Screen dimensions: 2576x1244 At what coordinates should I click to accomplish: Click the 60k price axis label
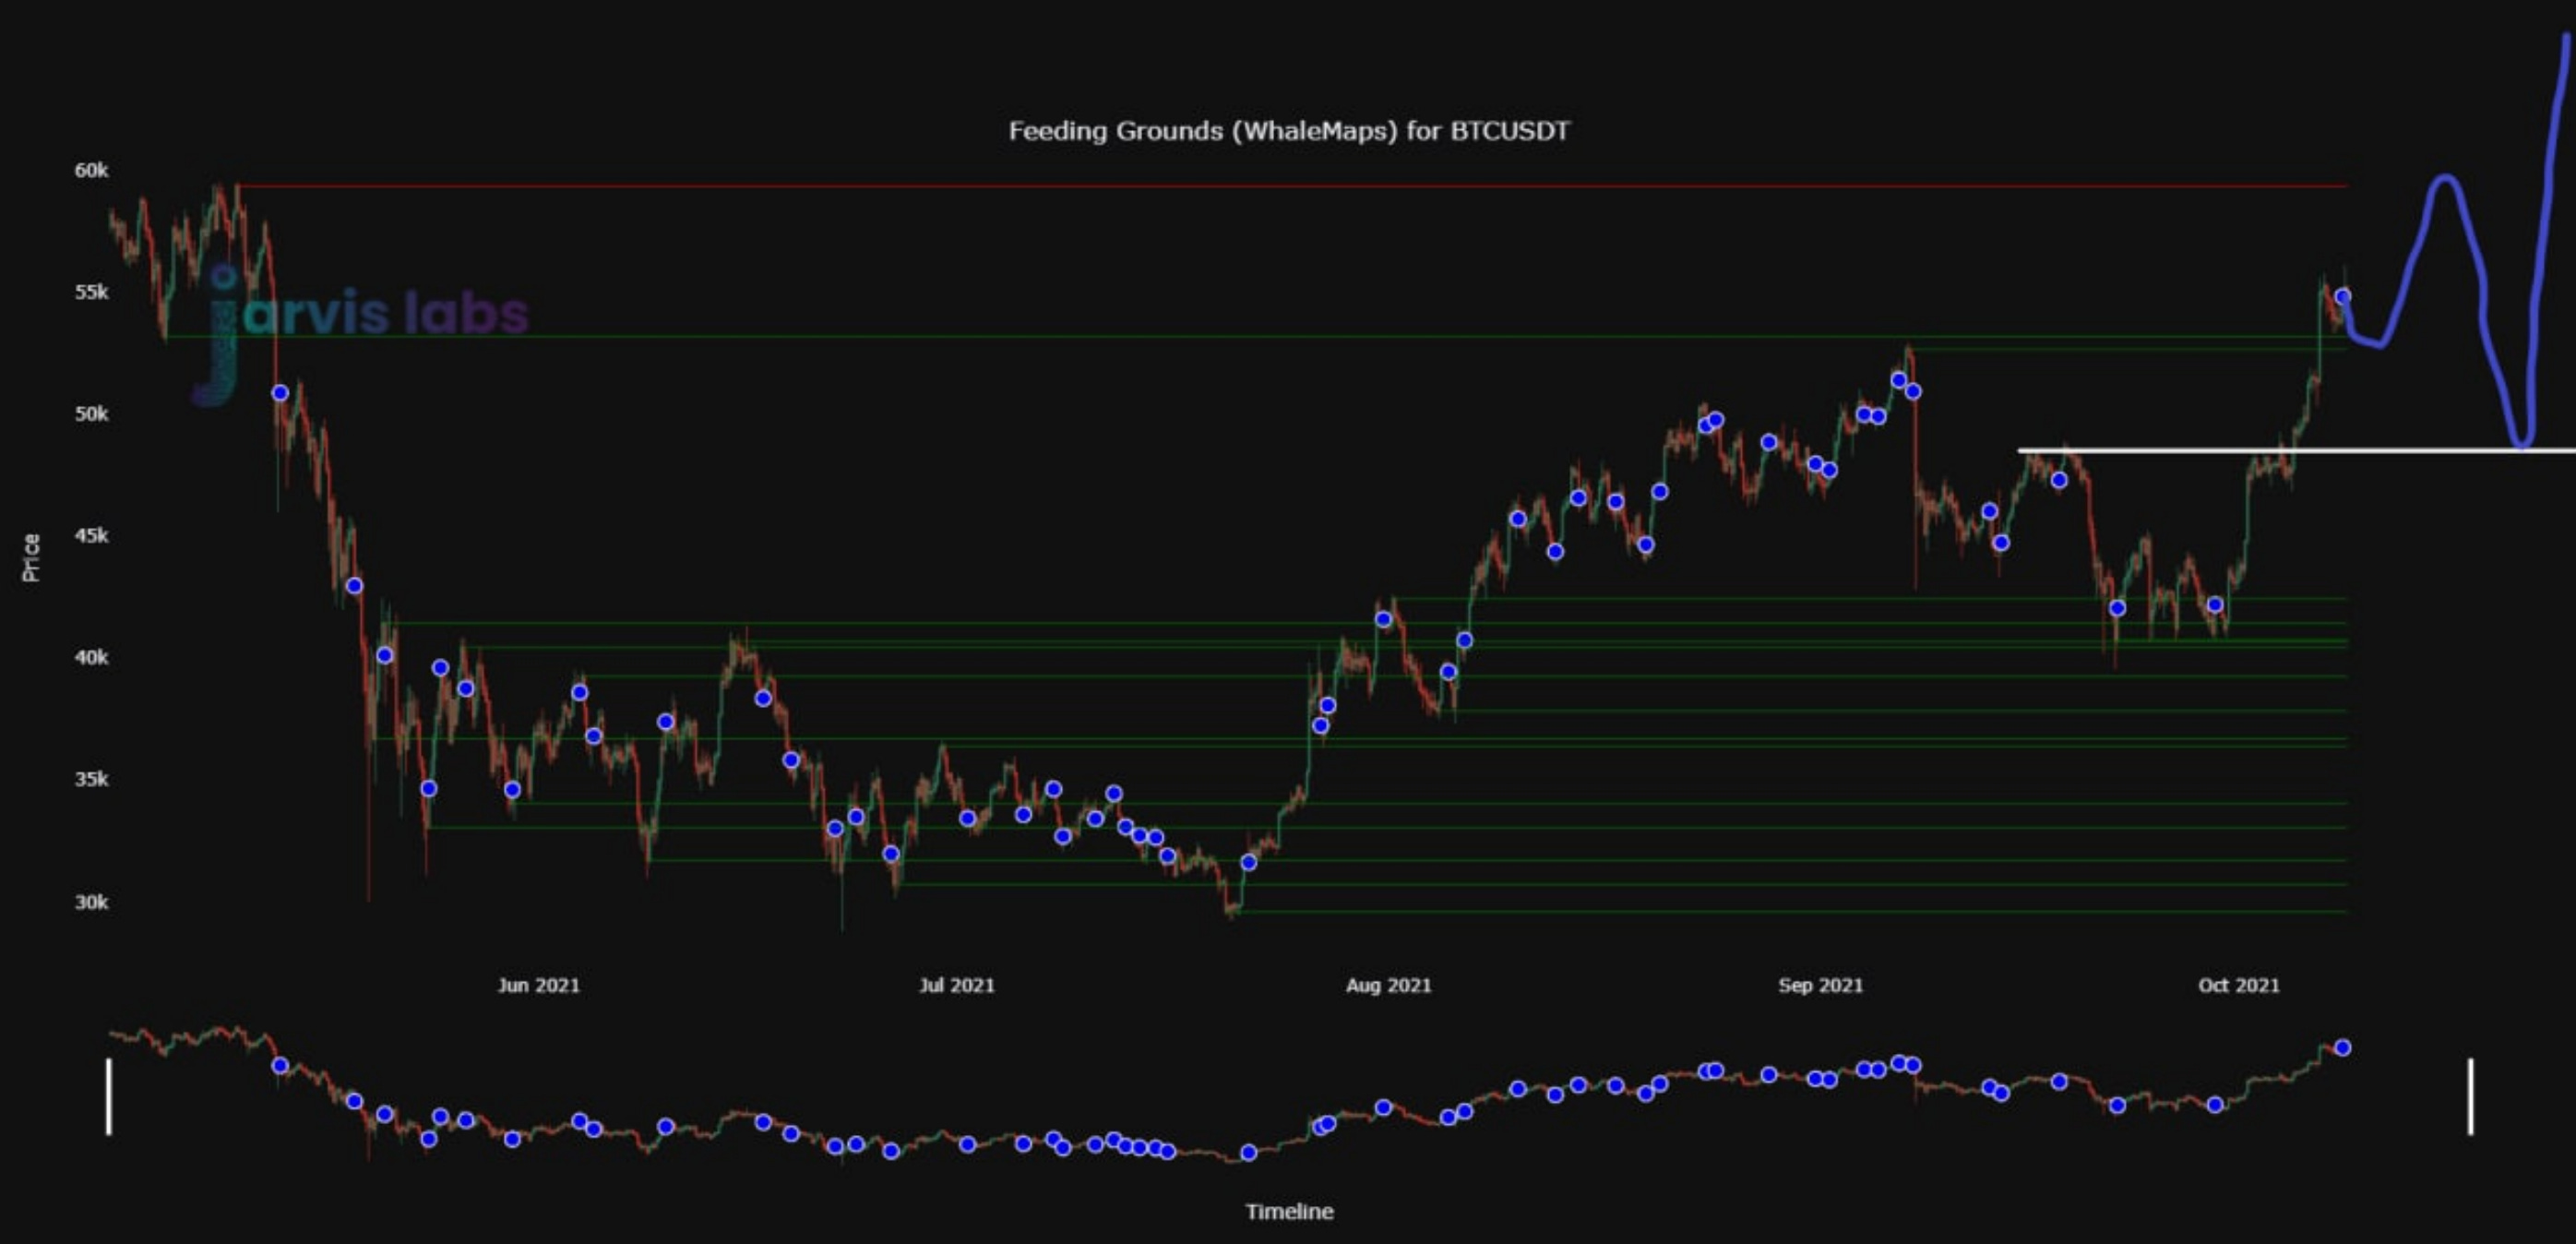pos(91,170)
